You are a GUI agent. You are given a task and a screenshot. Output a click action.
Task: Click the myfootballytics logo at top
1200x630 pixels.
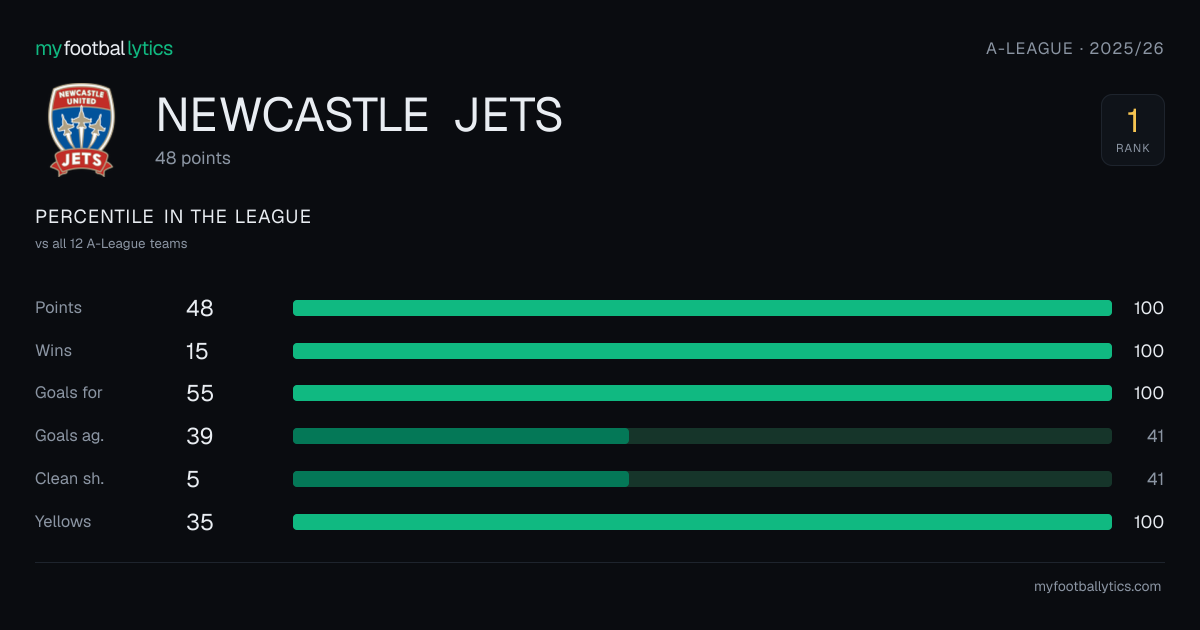tap(104, 48)
